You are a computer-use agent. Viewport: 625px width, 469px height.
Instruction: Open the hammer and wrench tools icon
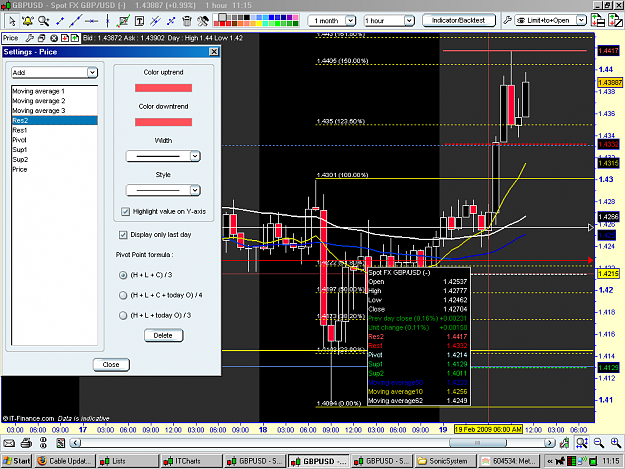(202, 20)
